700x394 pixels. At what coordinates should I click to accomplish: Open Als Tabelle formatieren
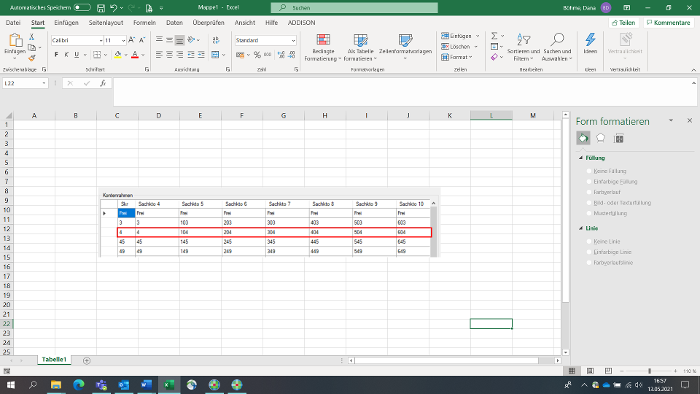click(x=360, y=47)
